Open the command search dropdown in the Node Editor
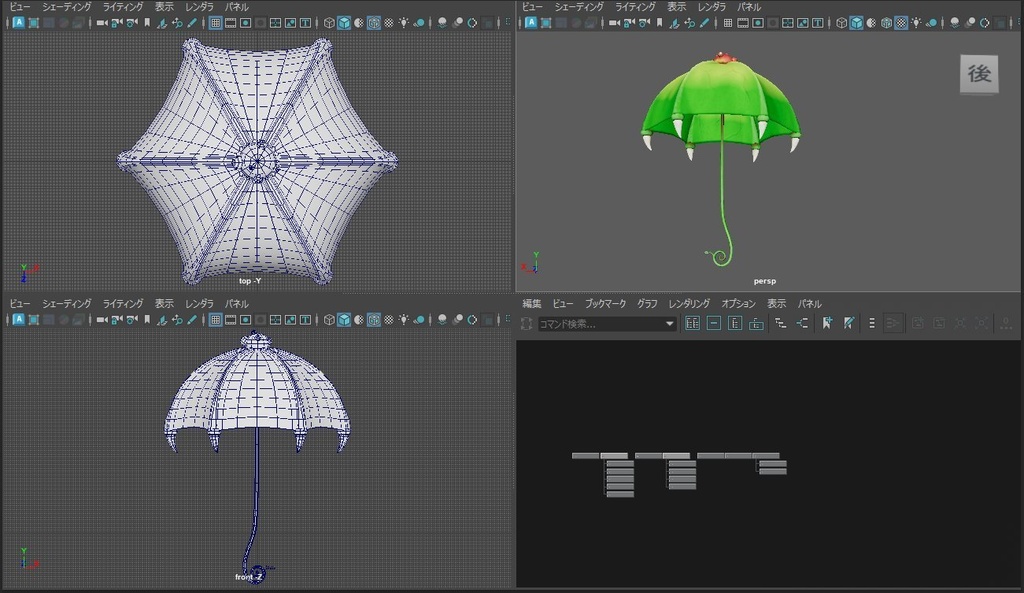 (x=670, y=323)
